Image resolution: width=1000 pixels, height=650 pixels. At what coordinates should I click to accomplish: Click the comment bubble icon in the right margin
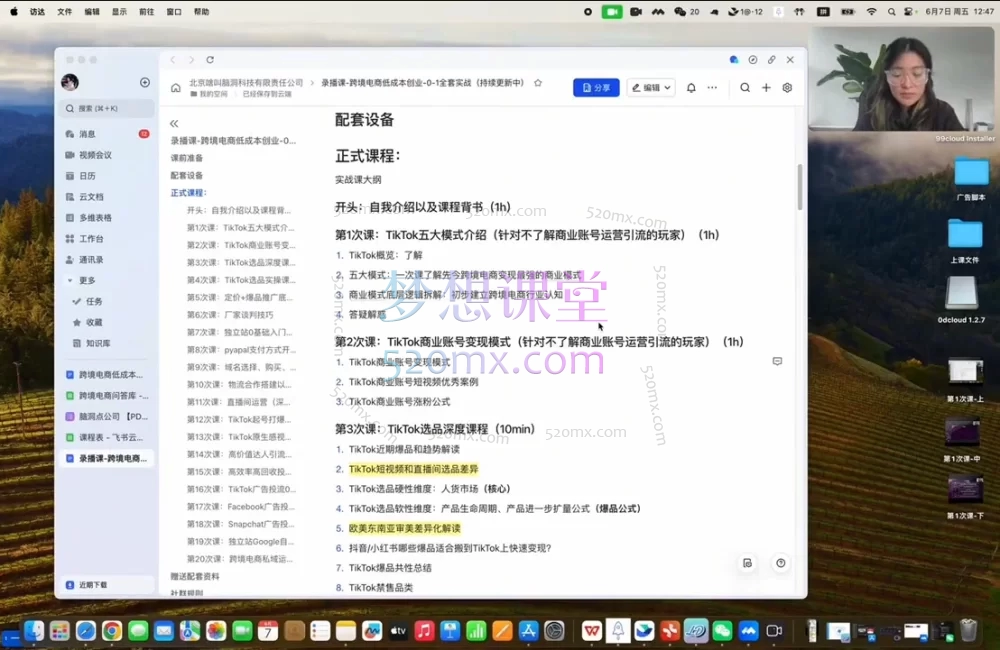(x=778, y=362)
